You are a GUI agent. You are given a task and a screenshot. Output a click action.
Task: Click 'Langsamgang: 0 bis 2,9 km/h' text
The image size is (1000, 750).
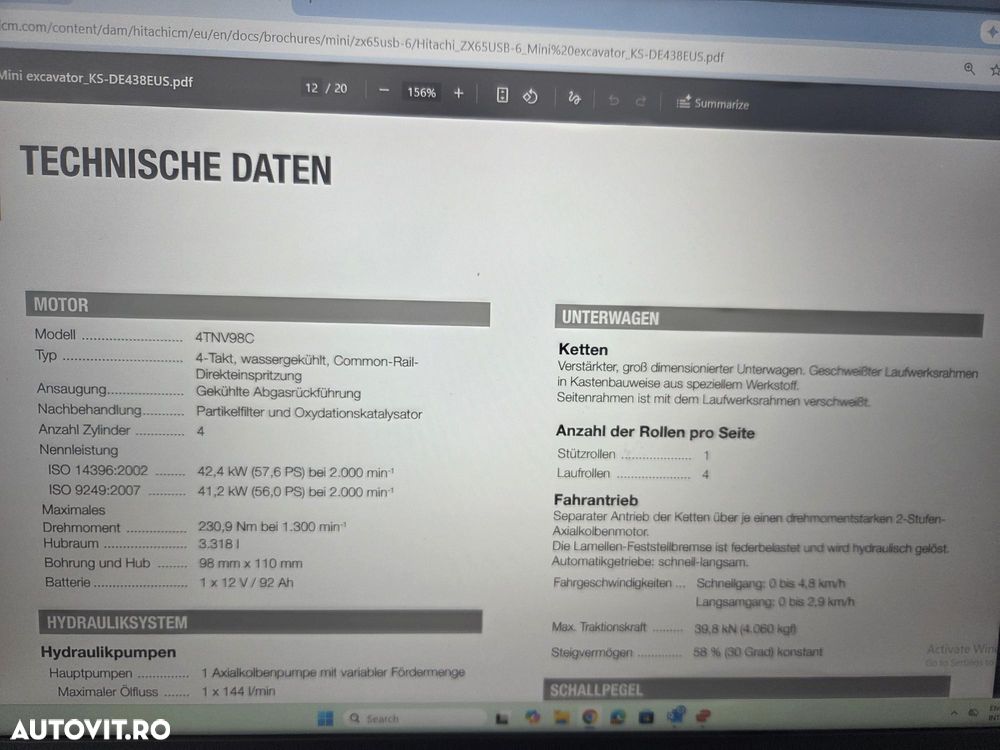775,601
